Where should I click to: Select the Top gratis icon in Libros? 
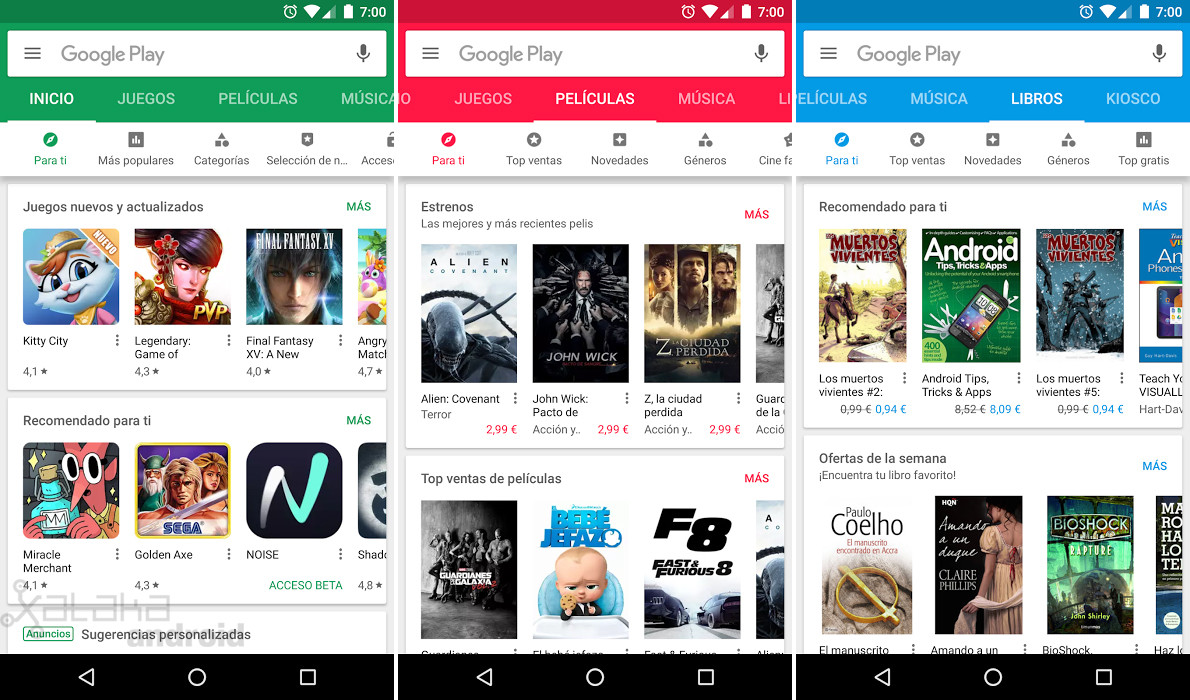click(1144, 141)
